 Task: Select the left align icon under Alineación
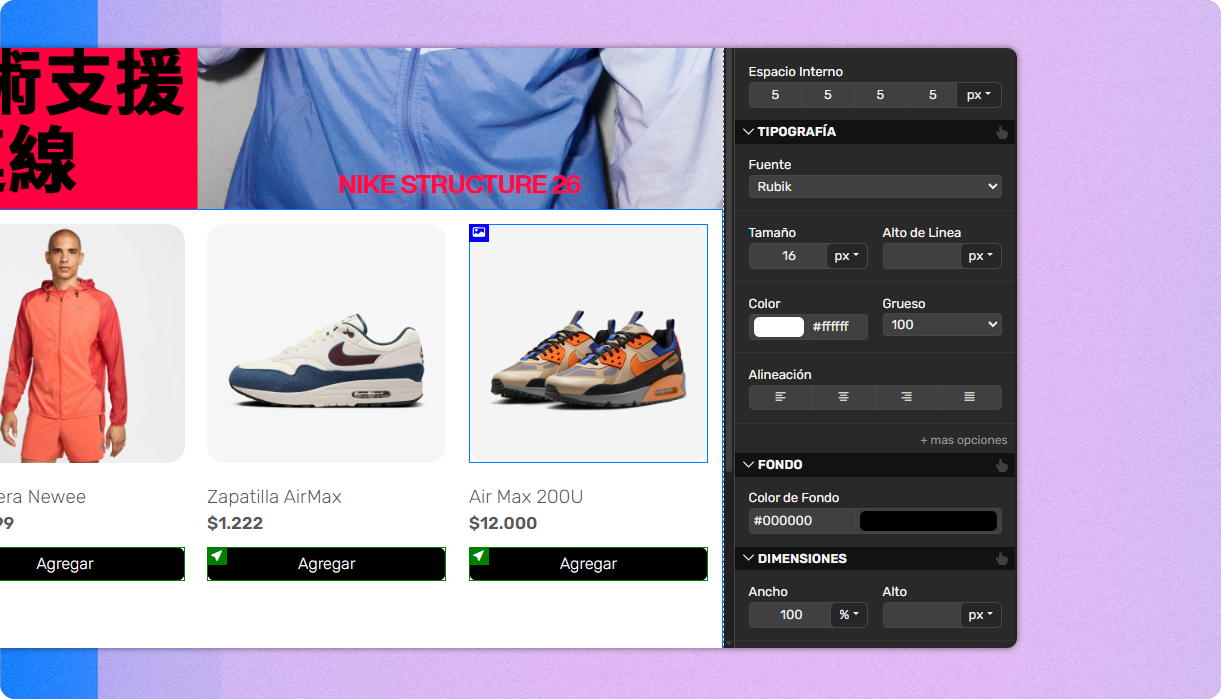point(780,397)
